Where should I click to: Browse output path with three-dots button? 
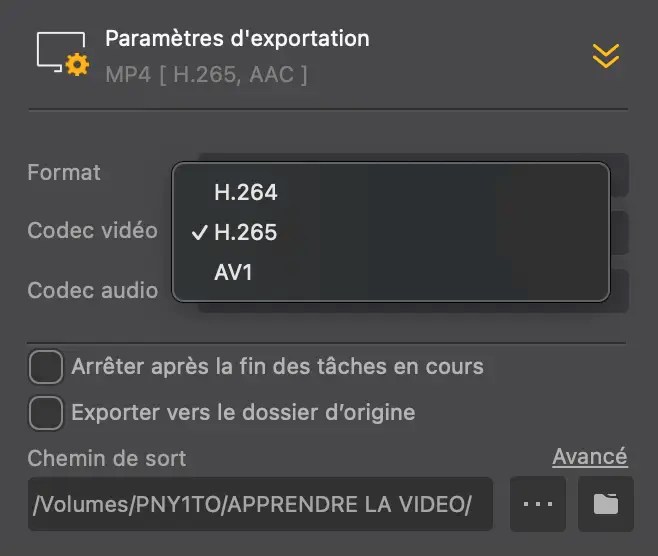538,504
